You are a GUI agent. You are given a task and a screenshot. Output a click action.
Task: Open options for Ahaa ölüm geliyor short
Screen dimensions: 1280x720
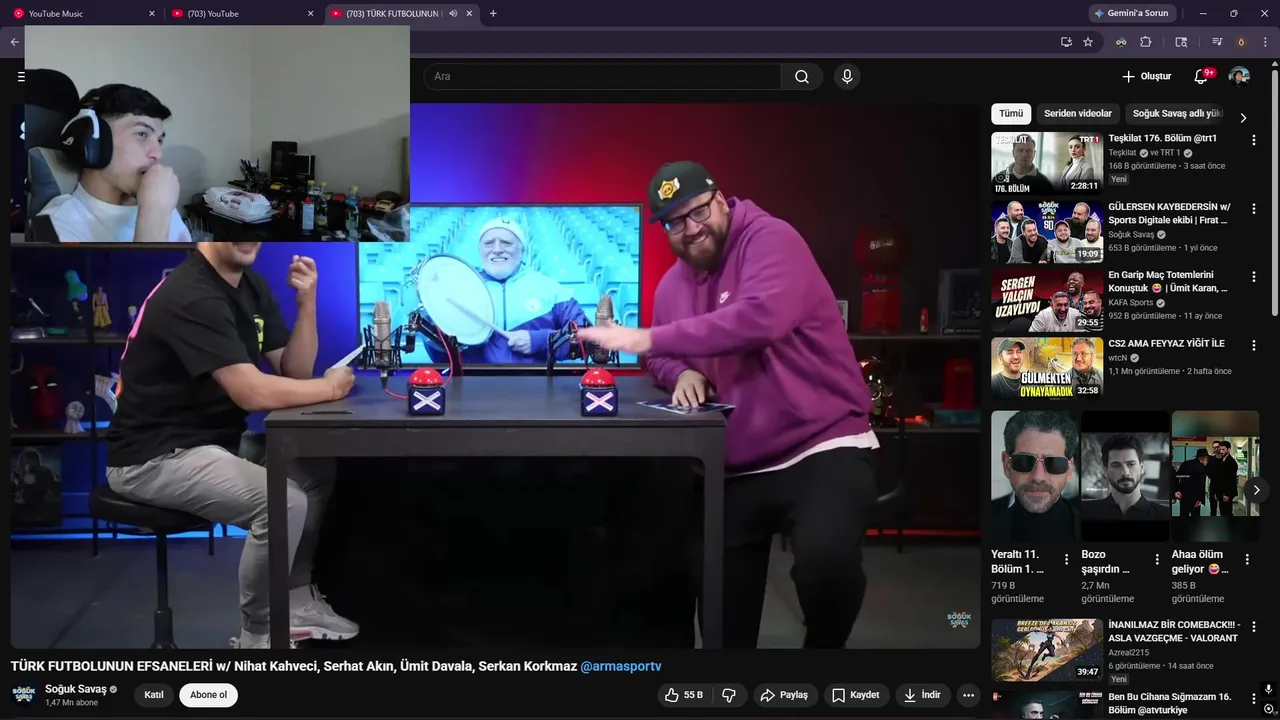coord(1247,560)
